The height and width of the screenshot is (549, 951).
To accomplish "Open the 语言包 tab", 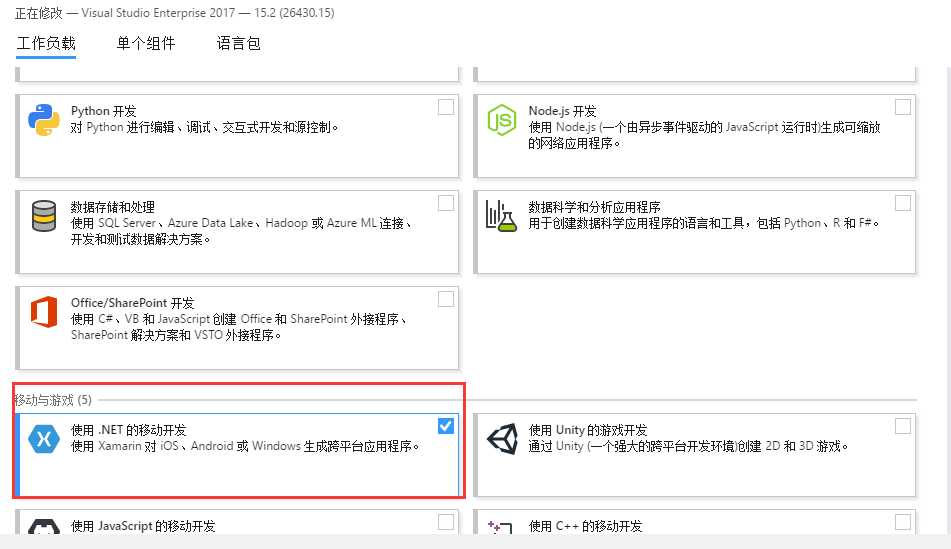I will 238,44.
